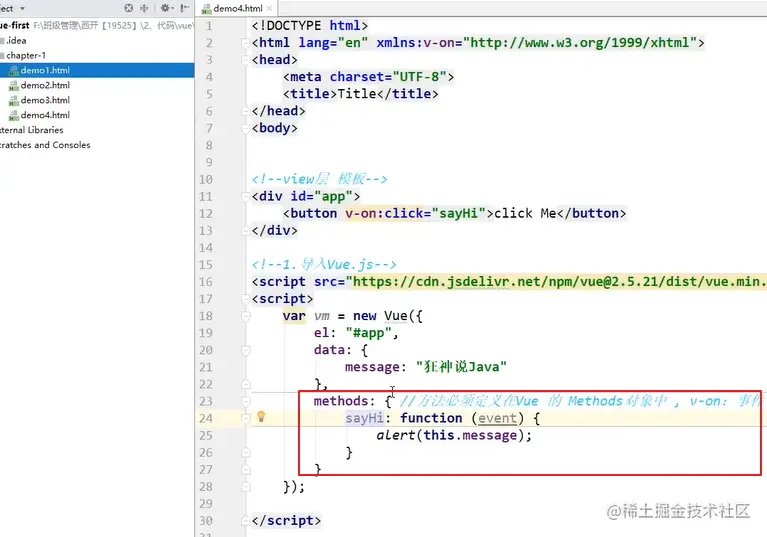The width and height of the screenshot is (767, 537).
Task: Click the import Vue.js comment on line 15
Action: 324,265
